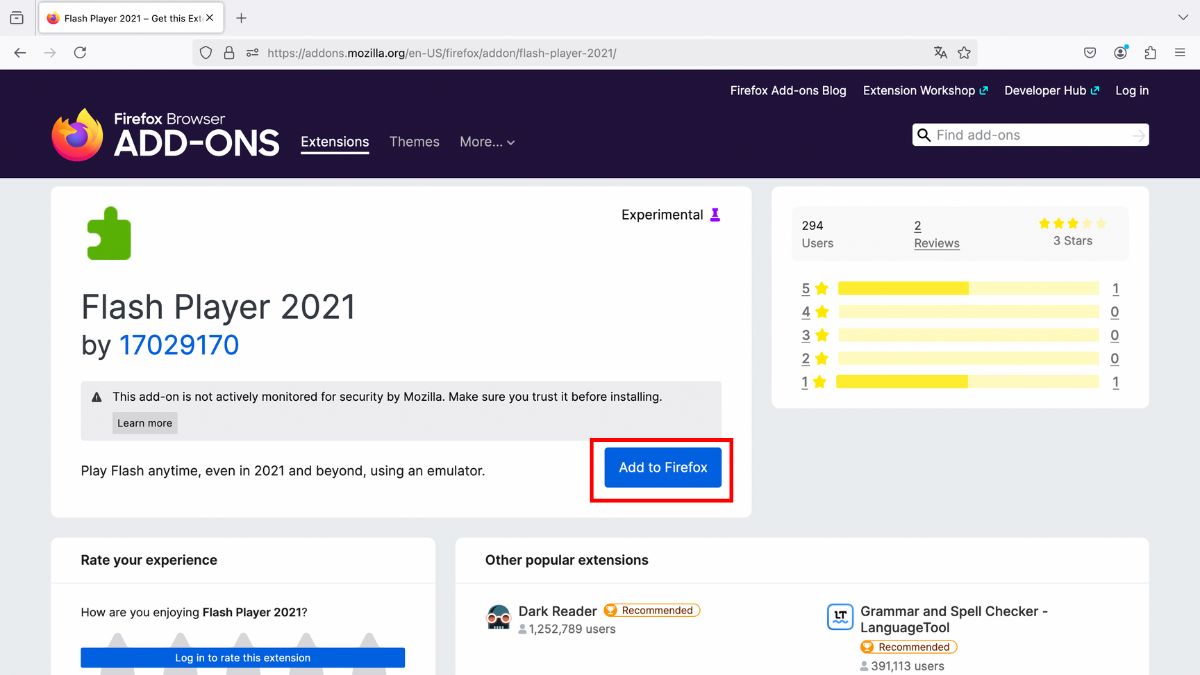This screenshot has width=1200, height=675.
Task: Open the Firefox hamburger menu
Action: (x=1180, y=53)
